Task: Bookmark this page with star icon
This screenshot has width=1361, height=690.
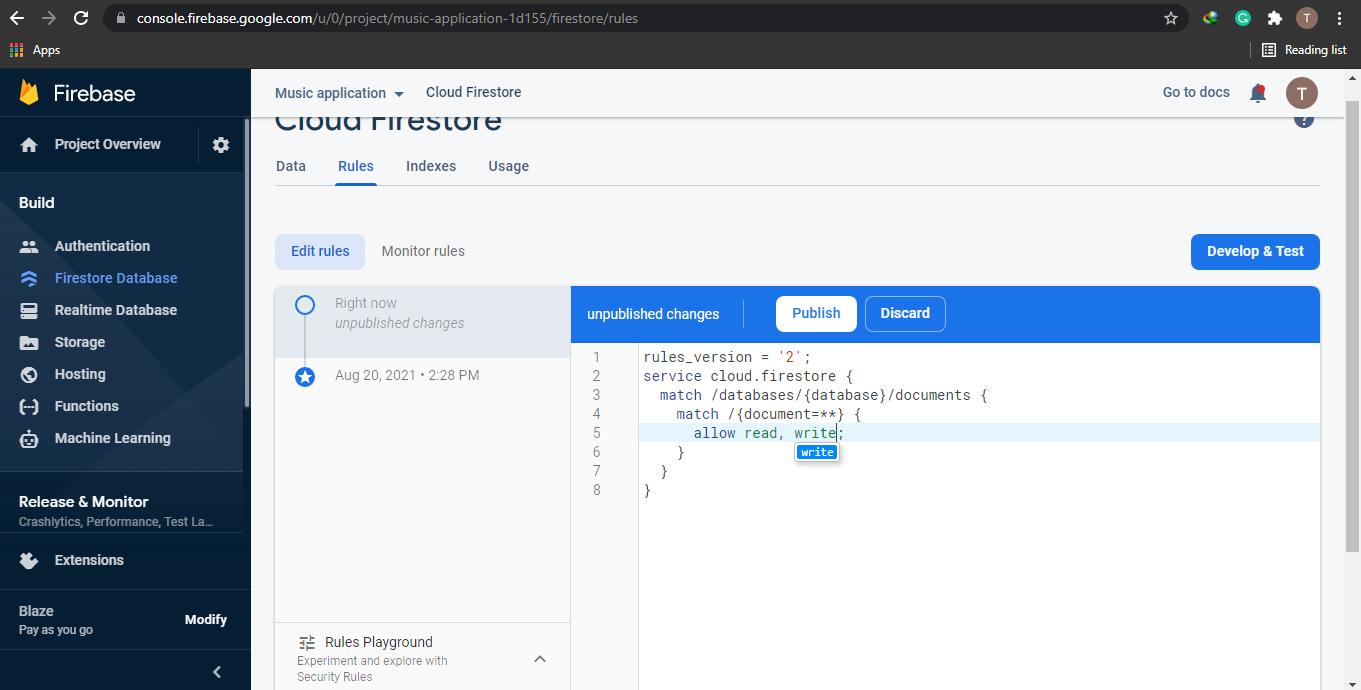Action: click(x=1171, y=18)
